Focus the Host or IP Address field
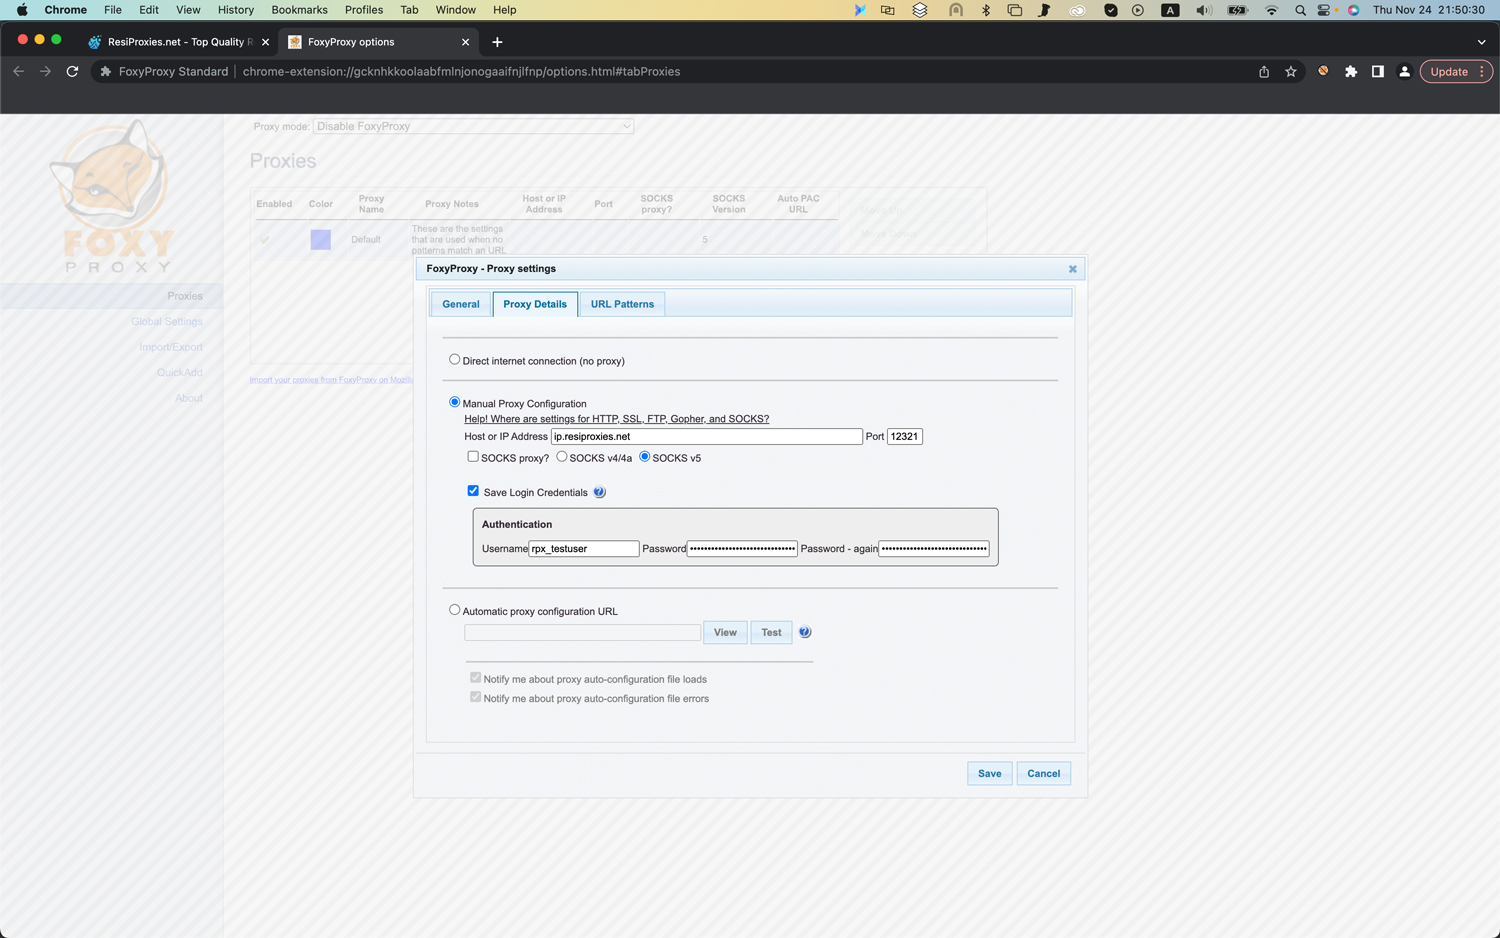The height and width of the screenshot is (938, 1500). coord(707,436)
